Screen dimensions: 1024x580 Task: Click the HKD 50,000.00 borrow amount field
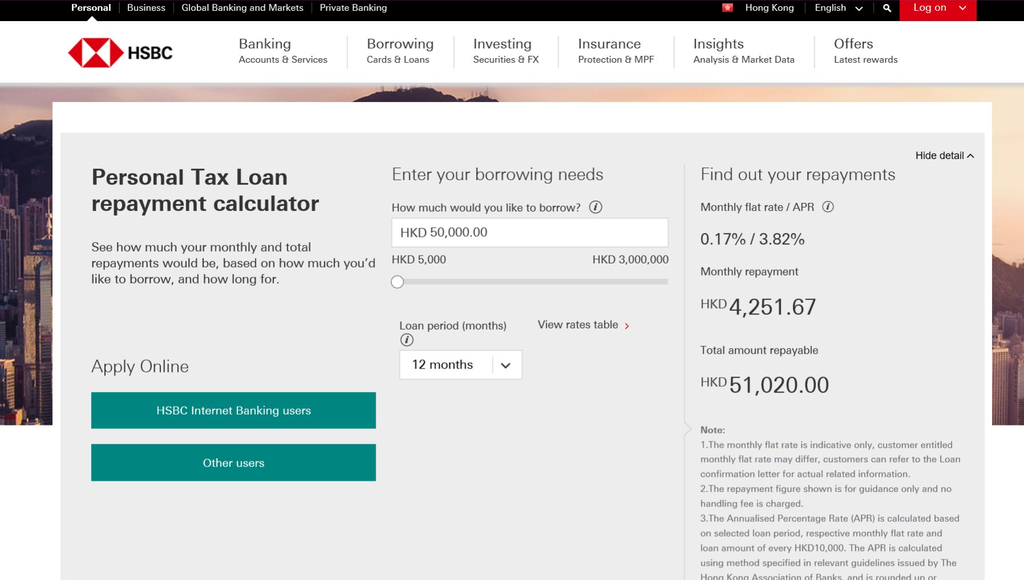point(530,233)
